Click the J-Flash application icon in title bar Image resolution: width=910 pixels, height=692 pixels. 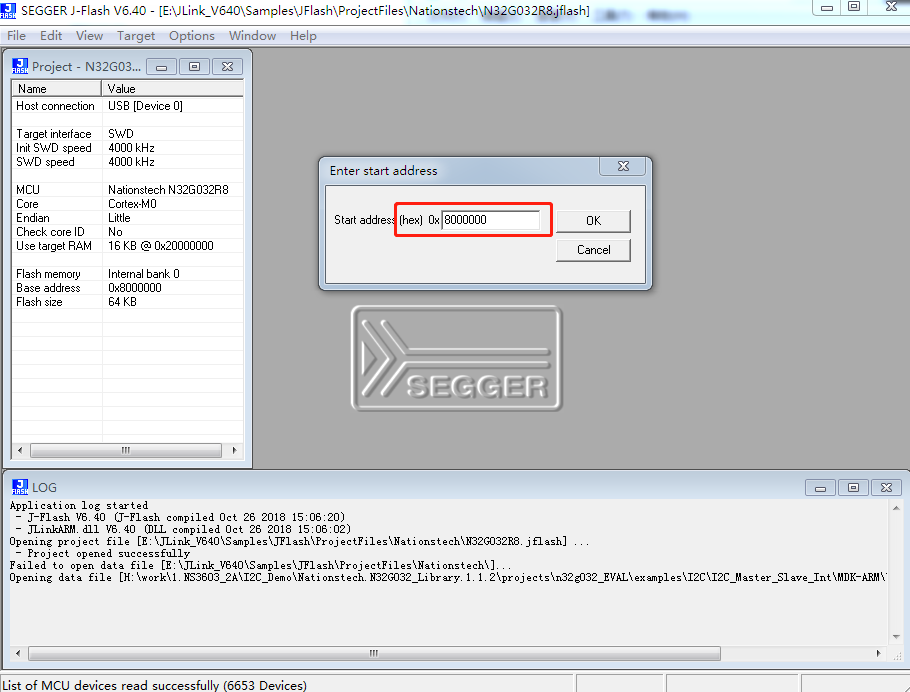[x=8, y=10]
